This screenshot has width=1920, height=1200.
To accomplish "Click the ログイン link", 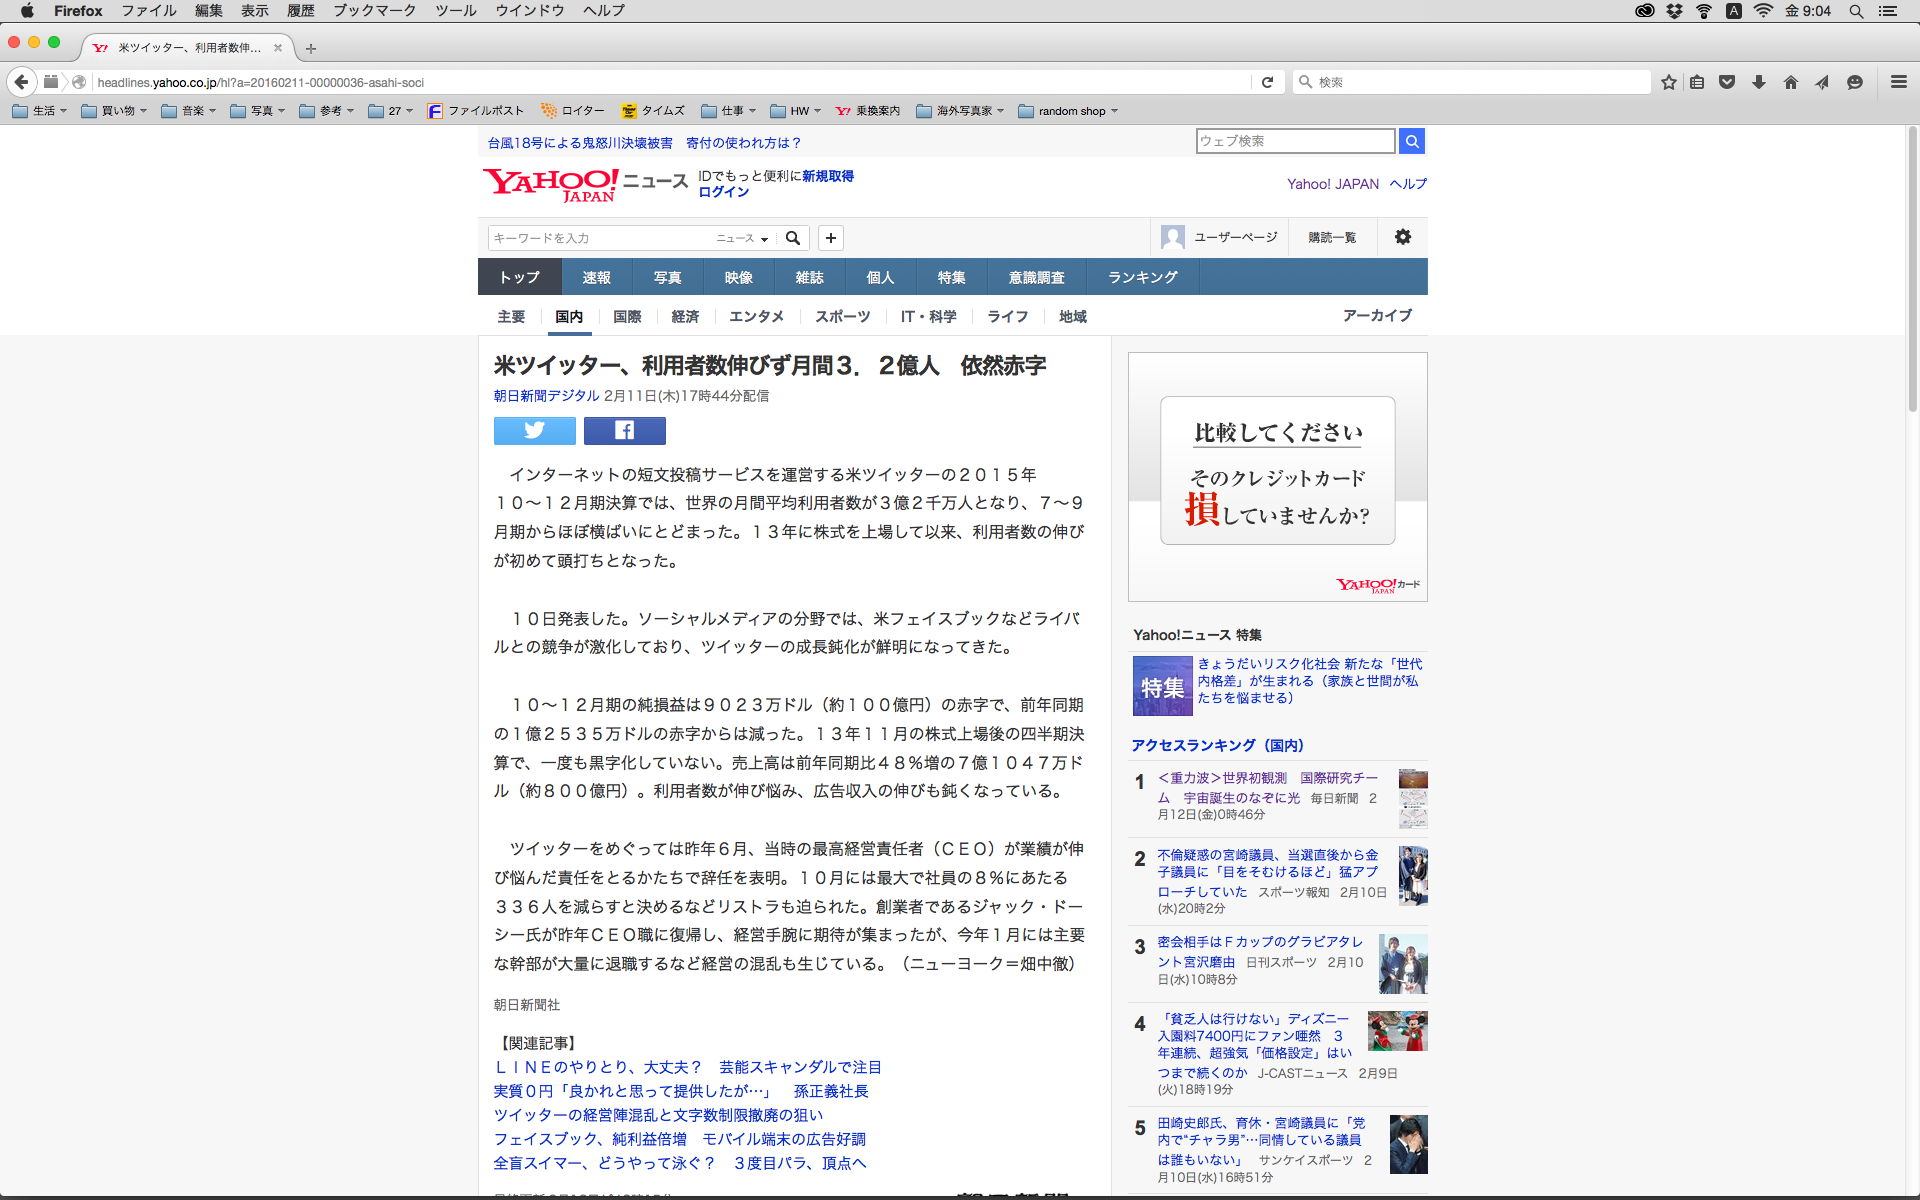I will (x=723, y=192).
